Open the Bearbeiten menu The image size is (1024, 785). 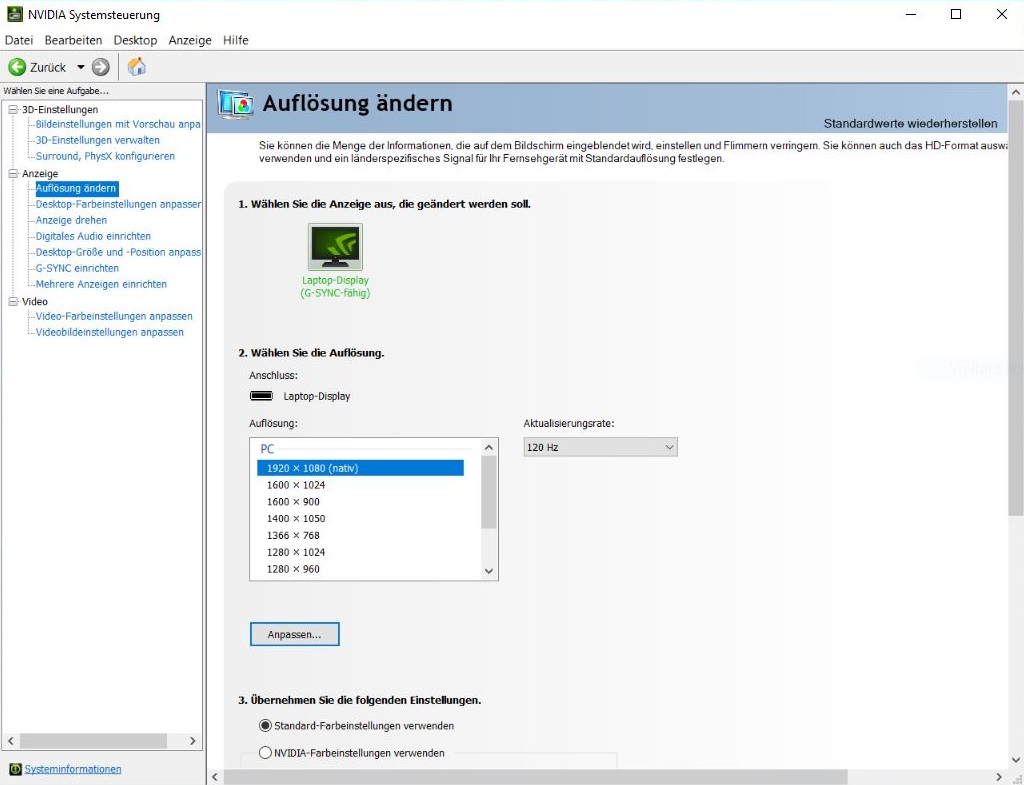(x=73, y=40)
